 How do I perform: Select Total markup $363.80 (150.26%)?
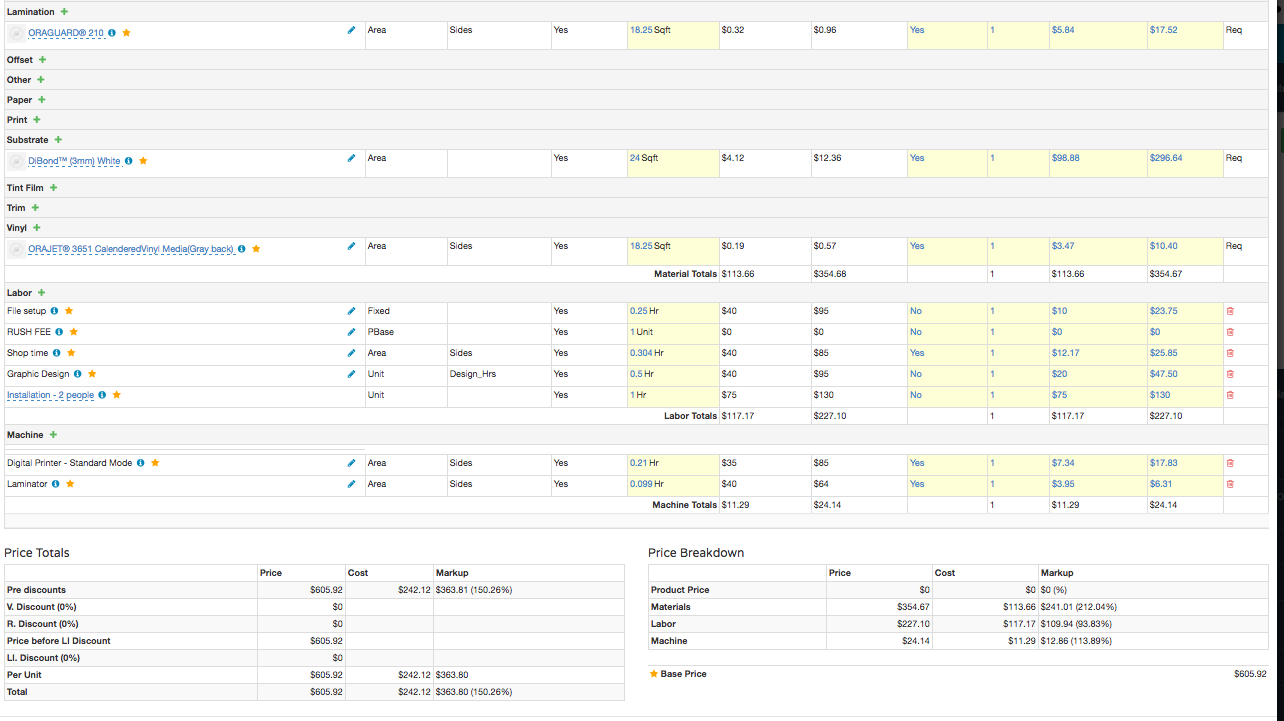474,692
